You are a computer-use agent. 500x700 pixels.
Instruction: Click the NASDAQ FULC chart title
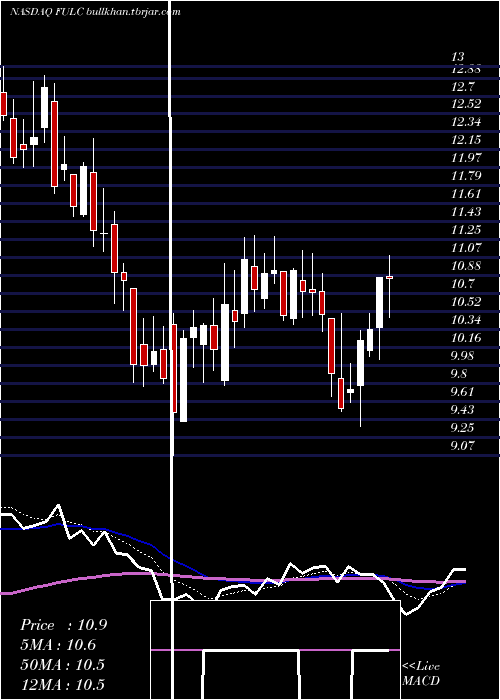click(x=95, y=12)
